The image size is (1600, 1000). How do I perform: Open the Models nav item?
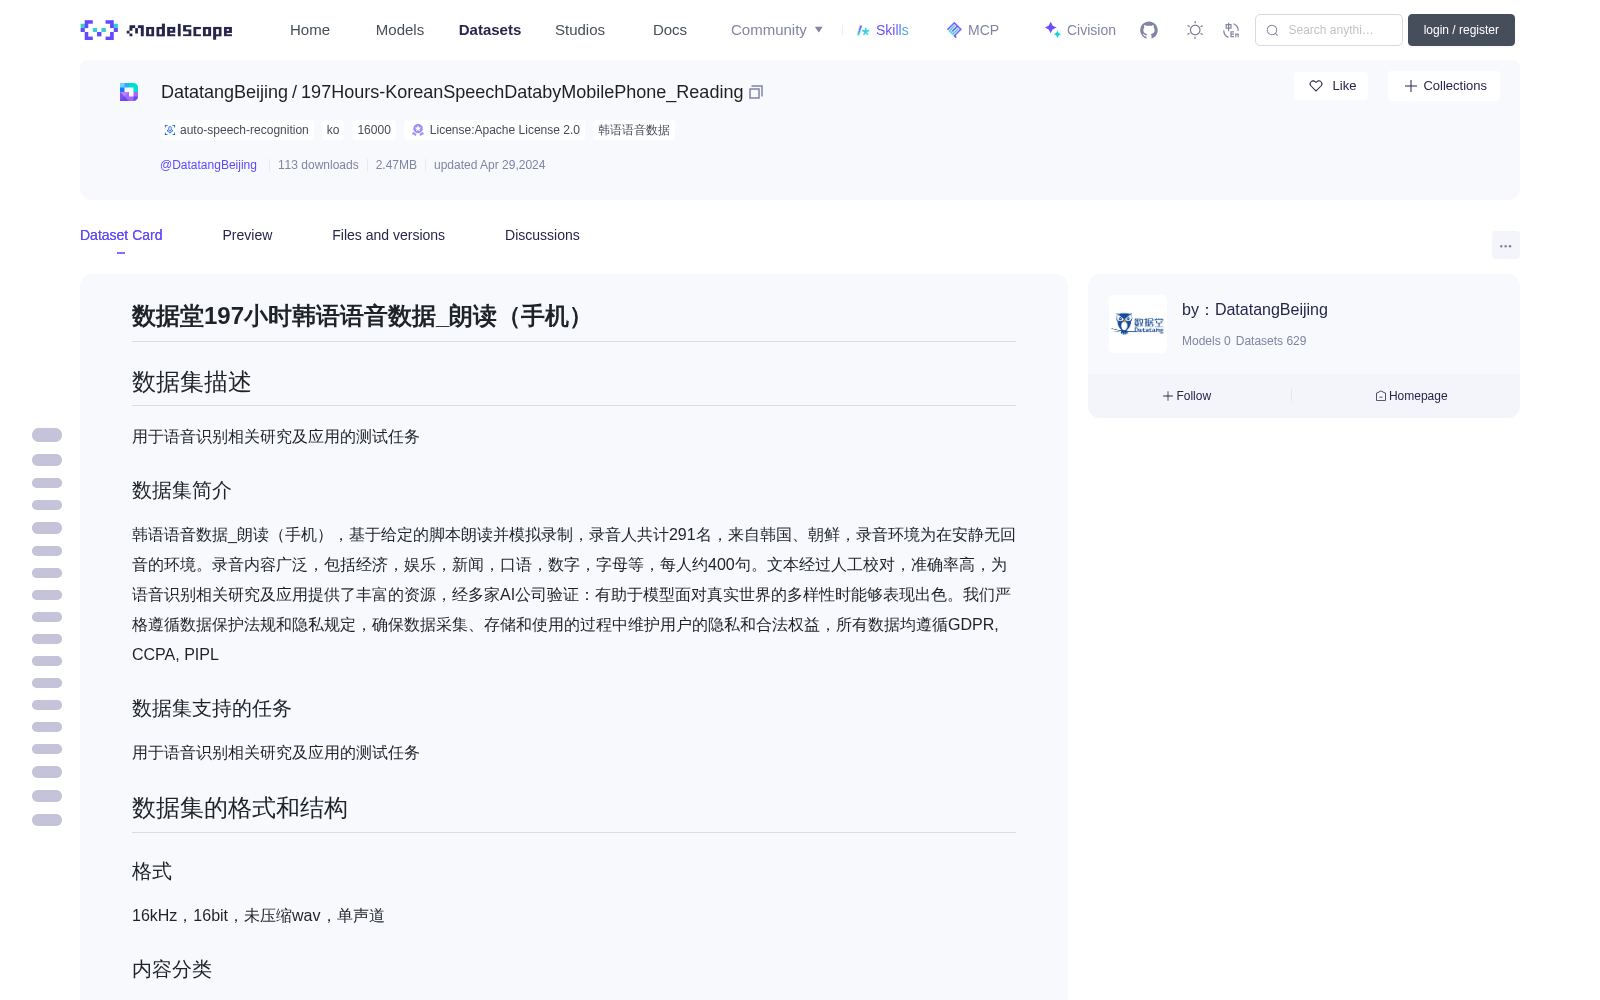pyautogui.click(x=400, y=30)
